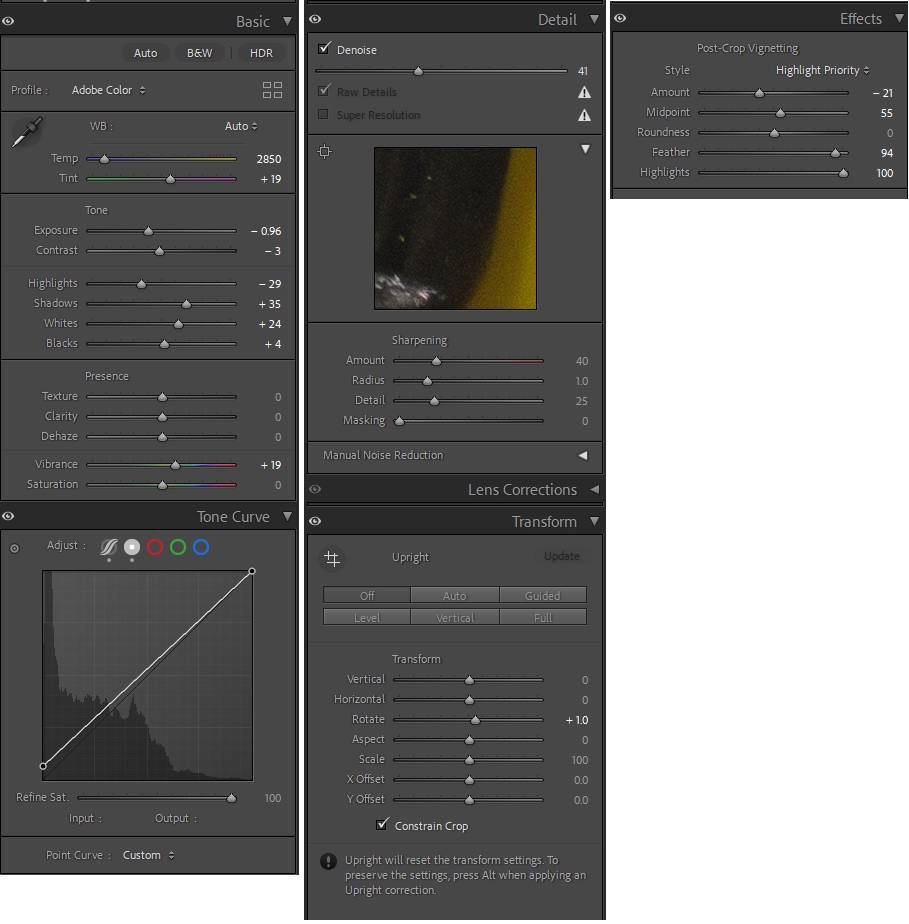Select the green channel curve circle
The width and height of the screenshot is (909, 924).
click(x=178, y=547)
